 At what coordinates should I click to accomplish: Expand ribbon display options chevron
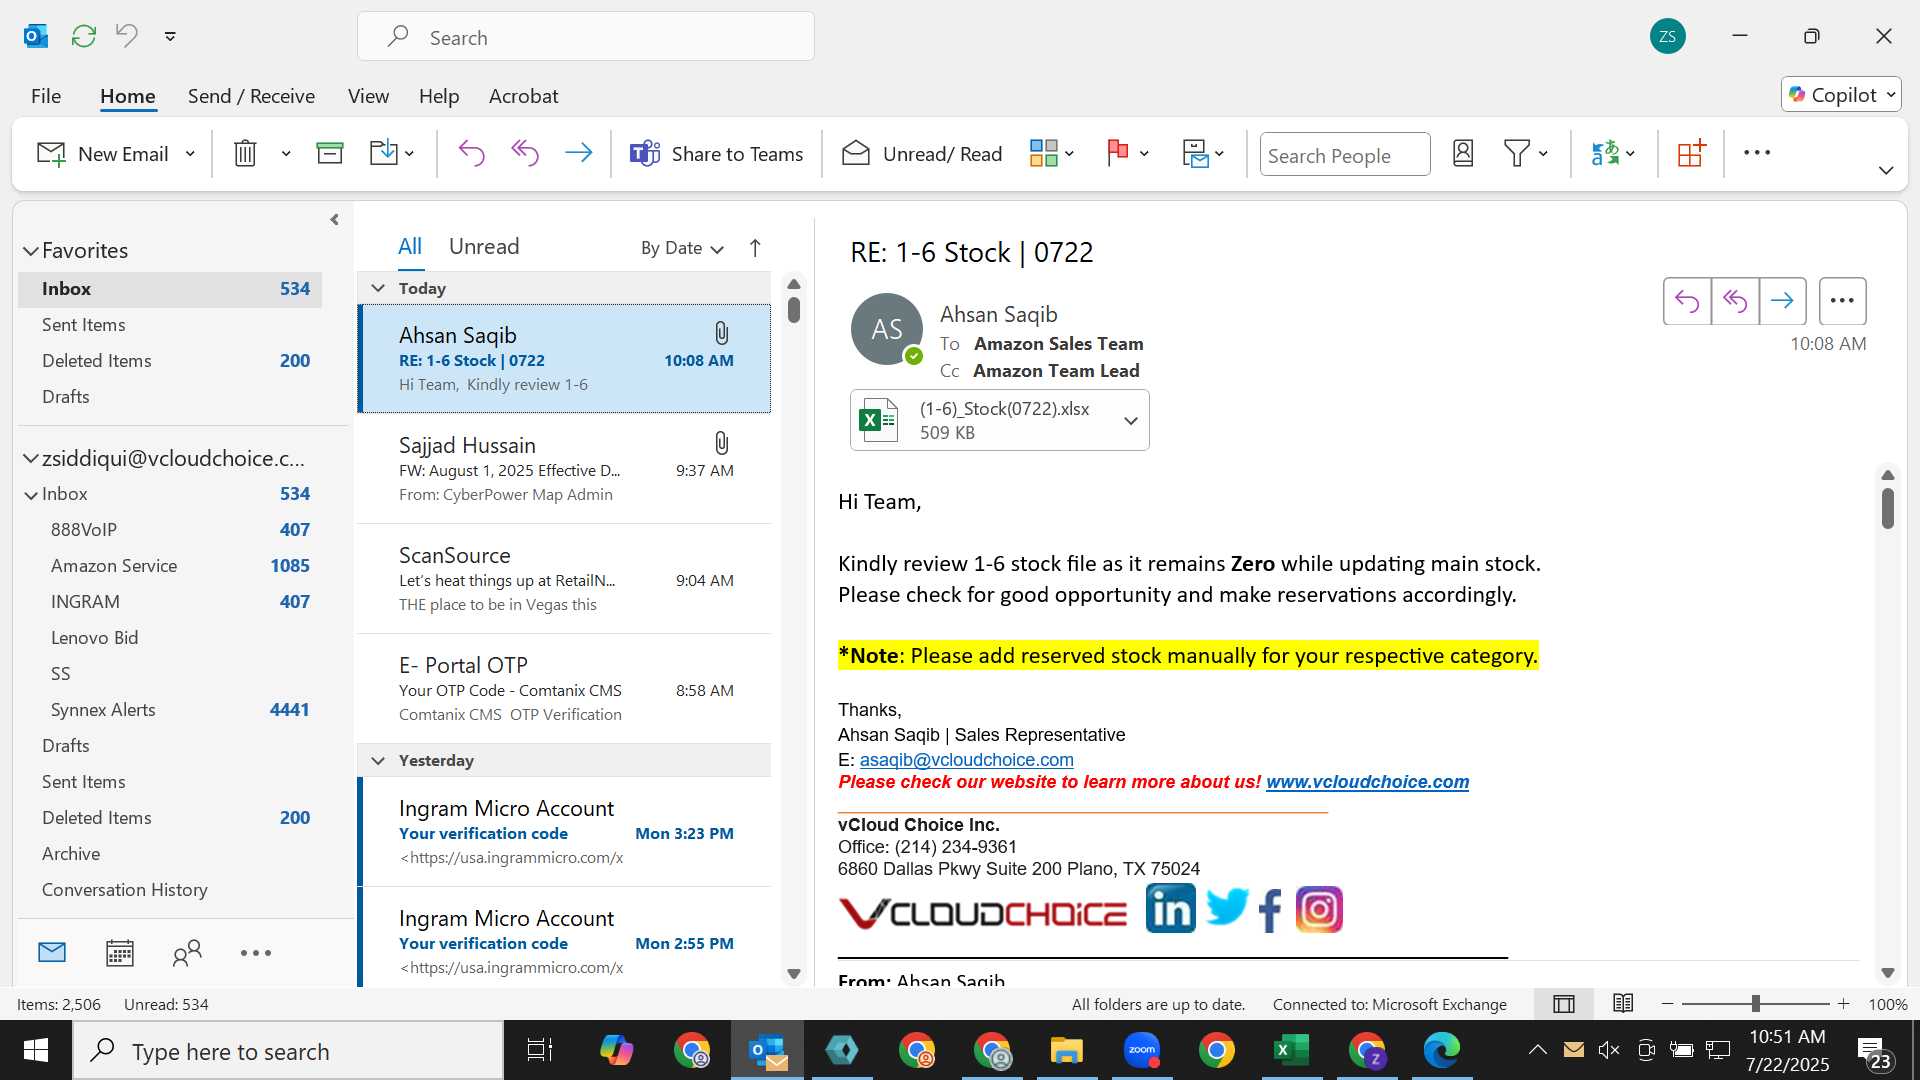[x=1886, y=170]
